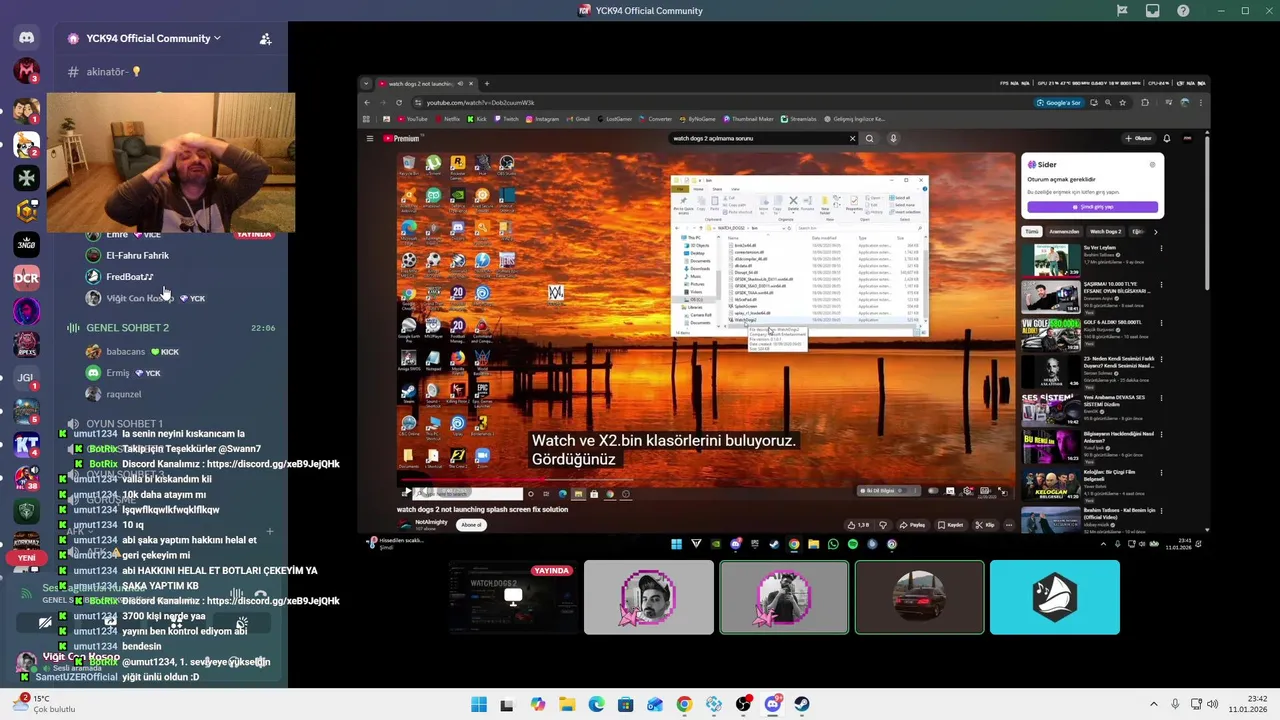The image size is (1280, 720).
Task: Click YouTube search magnifier button in stream
Action: point(869,139)
